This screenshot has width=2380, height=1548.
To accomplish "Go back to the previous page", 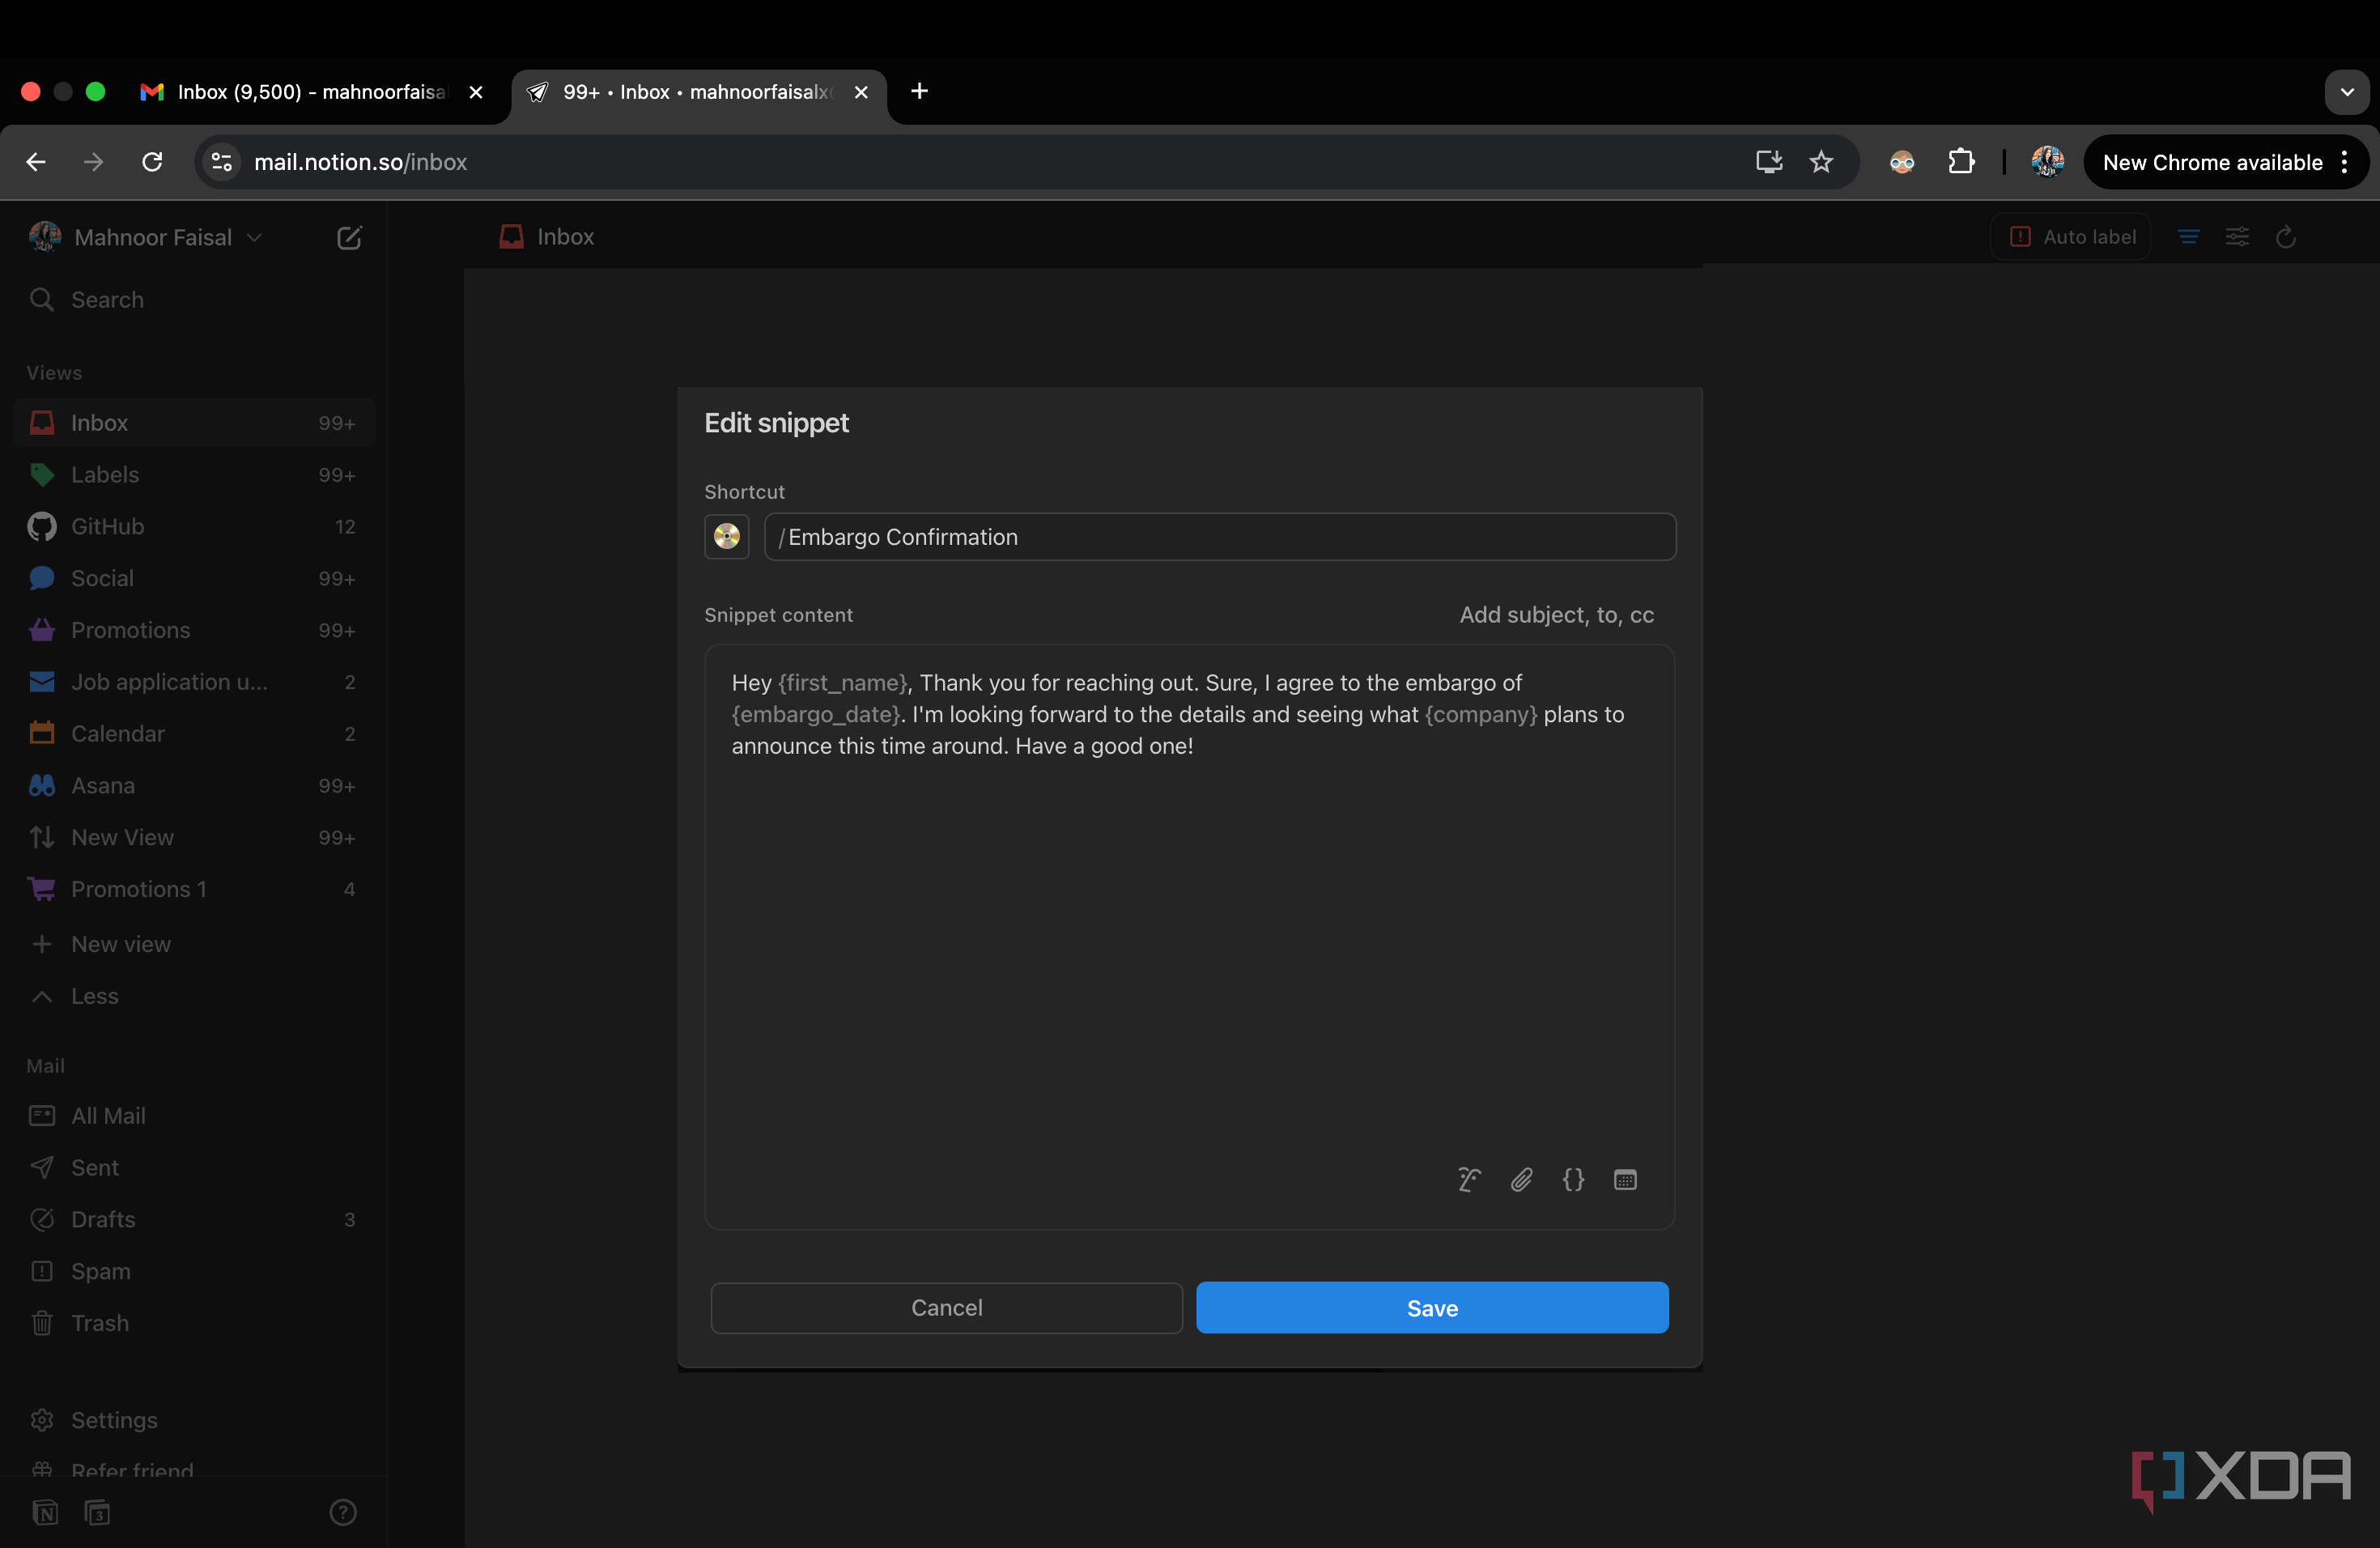I will [36, 162].
